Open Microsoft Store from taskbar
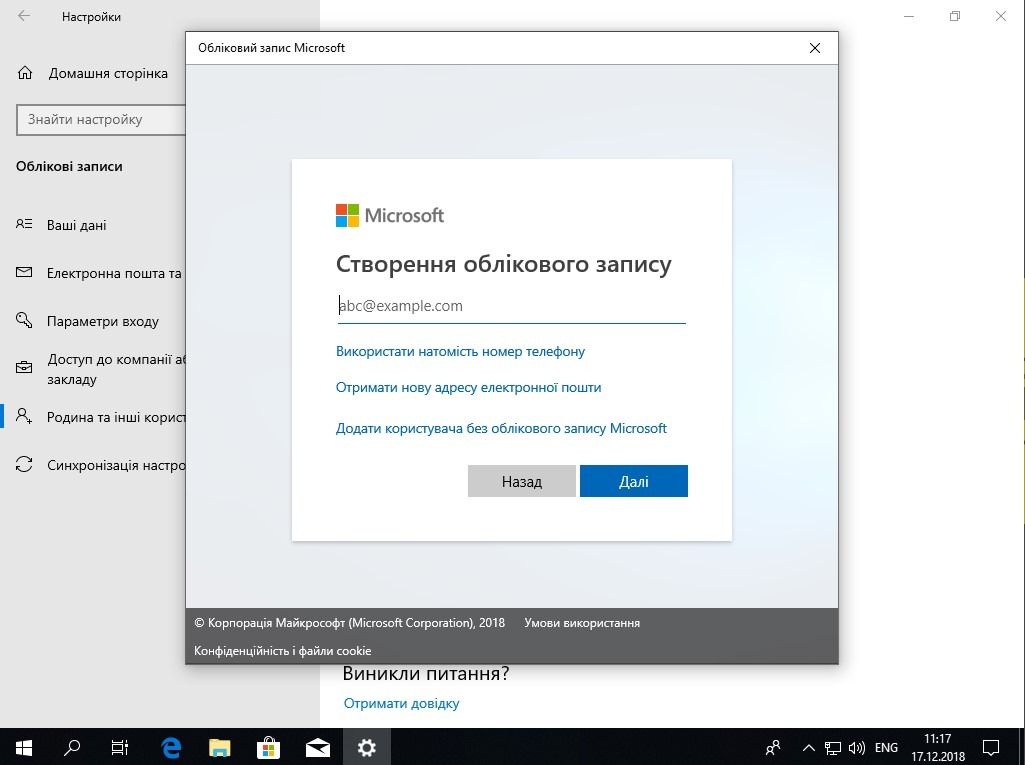The width and height of the screenshot is (1025, 765). click(268, 747)
